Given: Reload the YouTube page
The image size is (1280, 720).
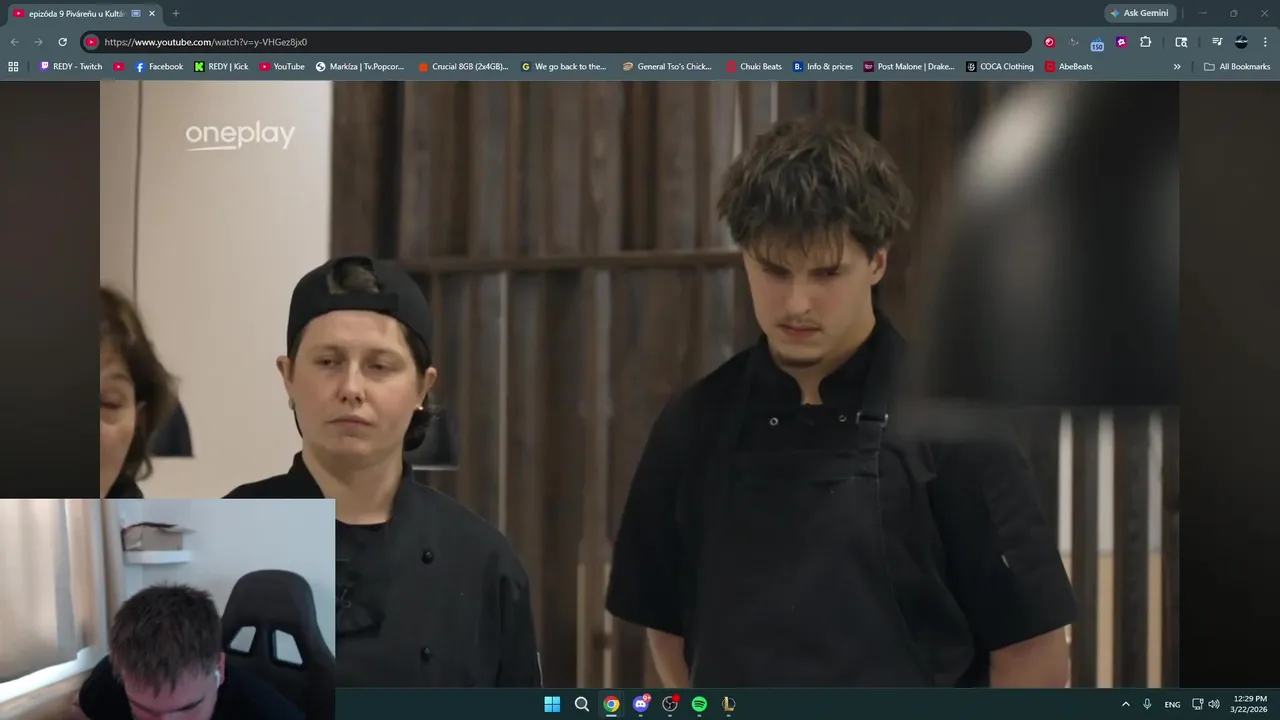Looking at the screenshot, I should [62, 42].
